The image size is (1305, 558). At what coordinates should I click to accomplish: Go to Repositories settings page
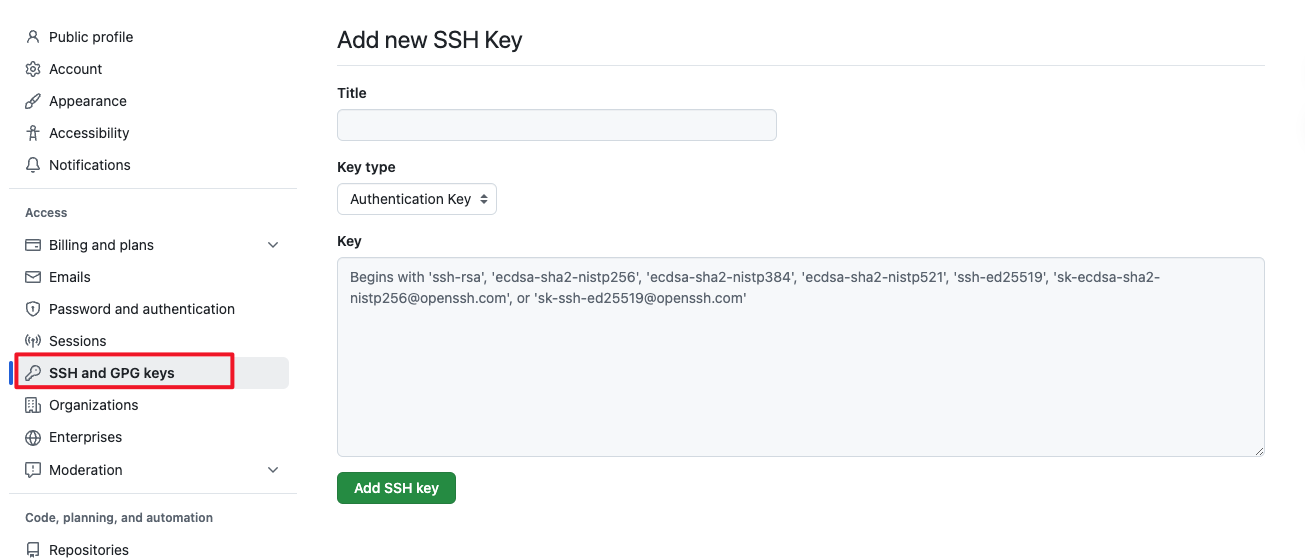pos(89,549)
